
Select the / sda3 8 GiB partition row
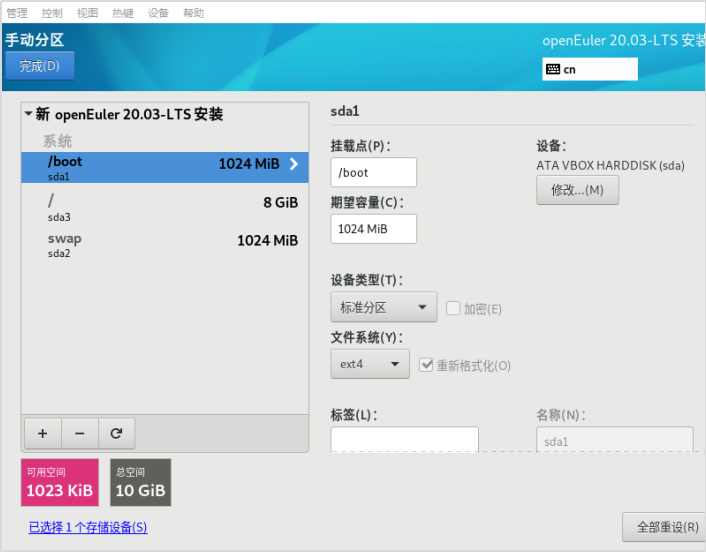(165, 207)
